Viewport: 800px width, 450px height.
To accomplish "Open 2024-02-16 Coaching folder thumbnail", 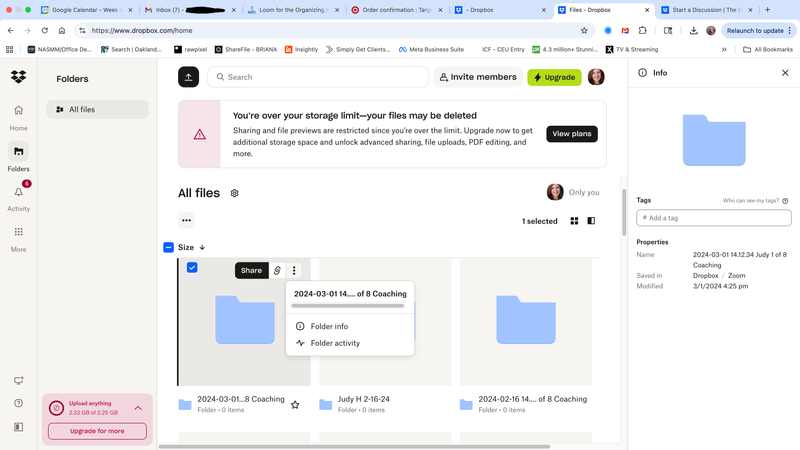I will 526,321.
